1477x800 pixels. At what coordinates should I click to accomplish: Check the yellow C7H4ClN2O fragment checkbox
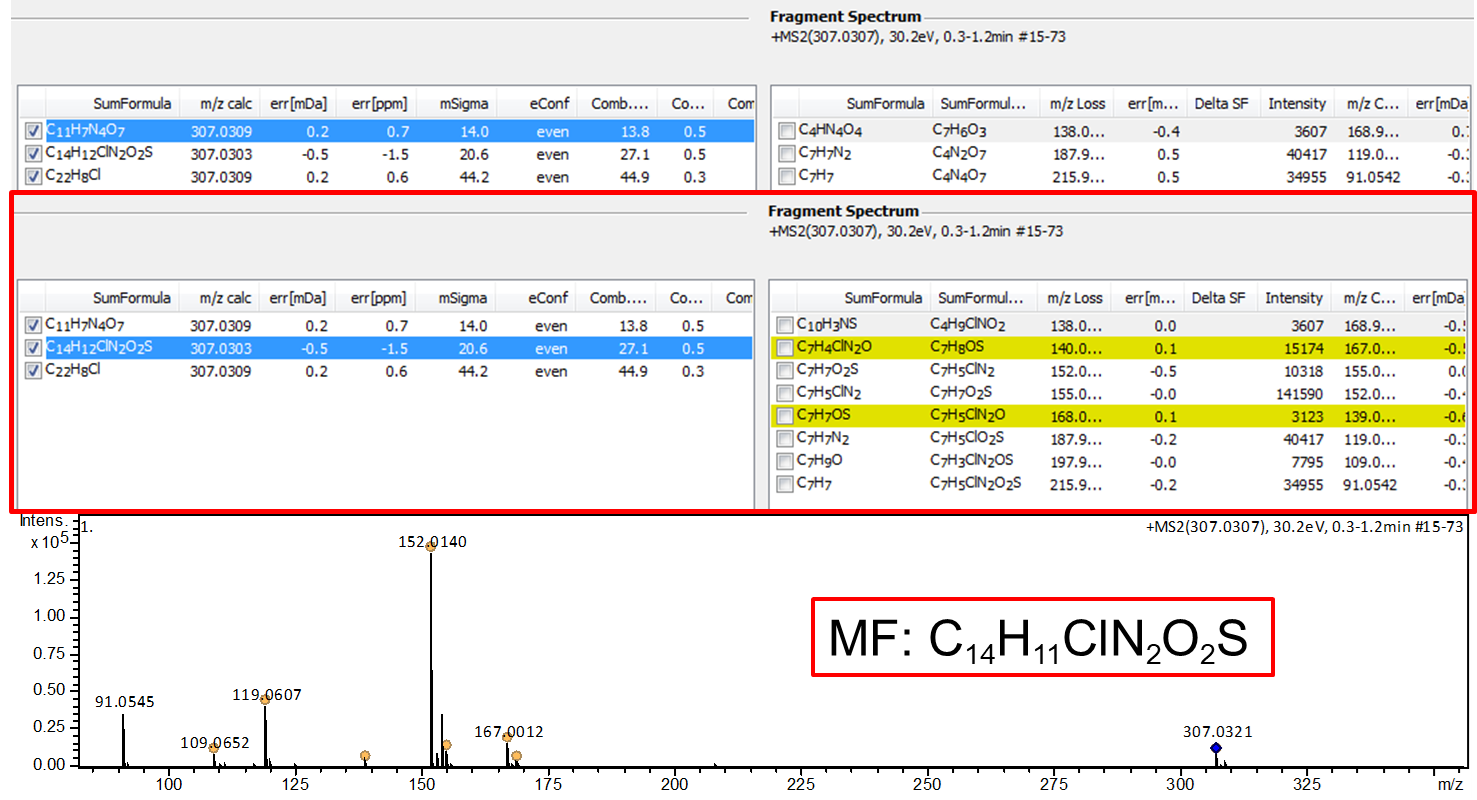pyautogui.click(x=785, y=348)
